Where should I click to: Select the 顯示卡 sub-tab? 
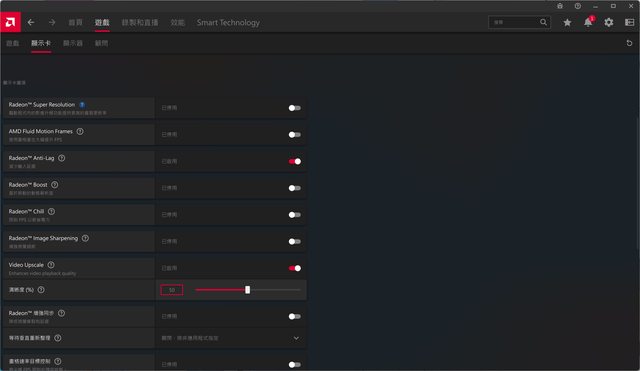click(x=41, y=43)
